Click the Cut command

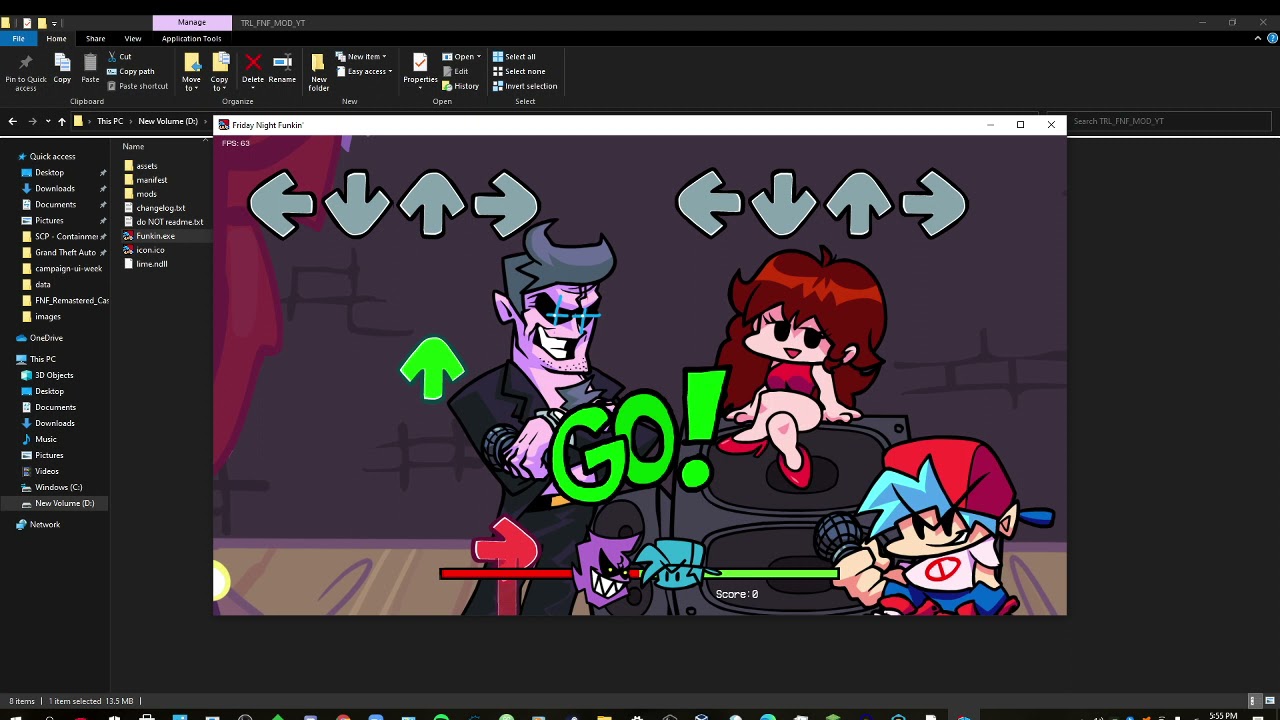[119, 57]
